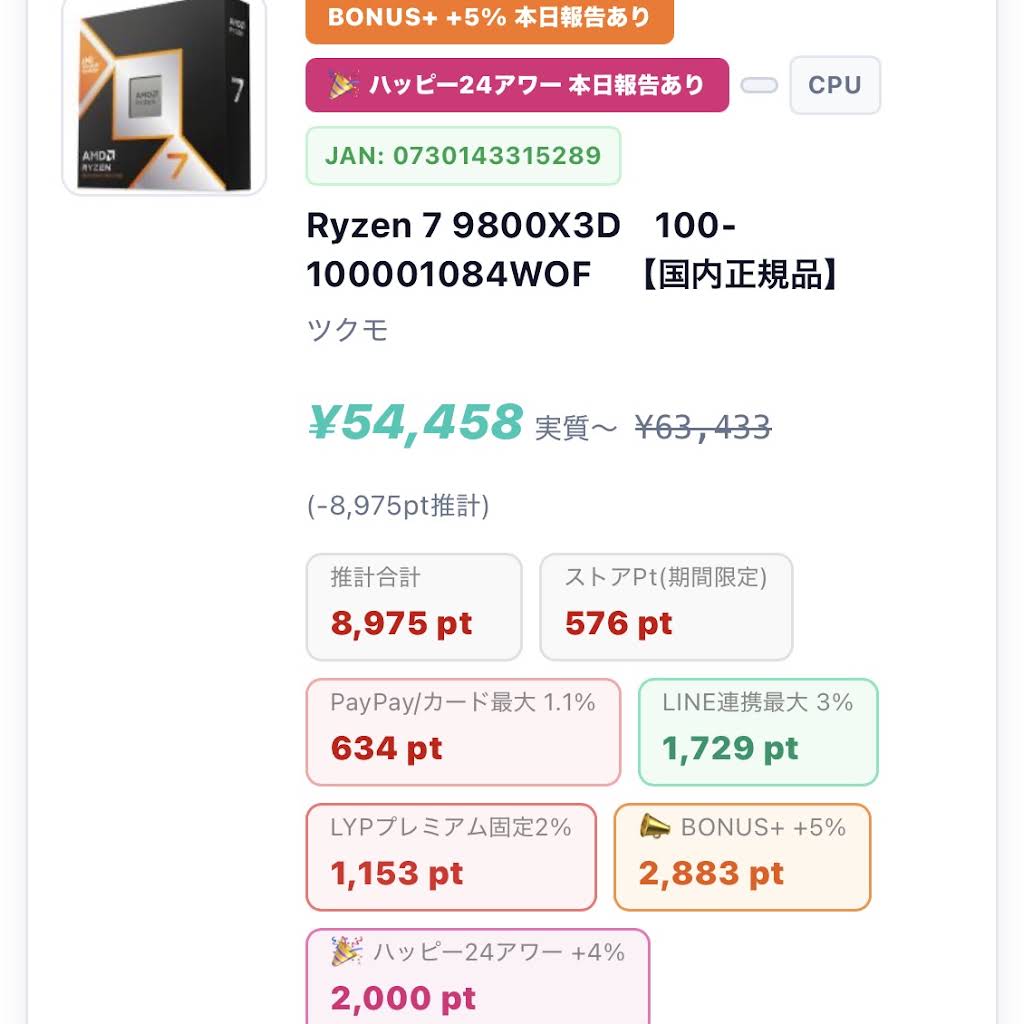
Task: Click the ツクモ store name
Action: [347, 330]
